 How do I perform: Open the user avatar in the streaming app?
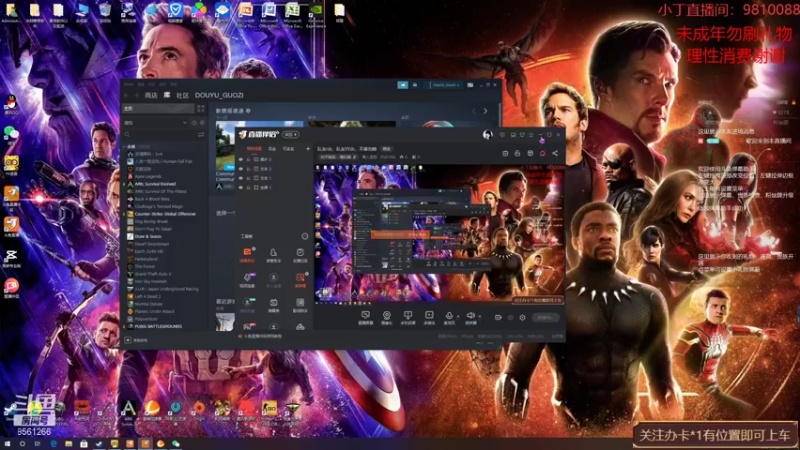(487, 134)
